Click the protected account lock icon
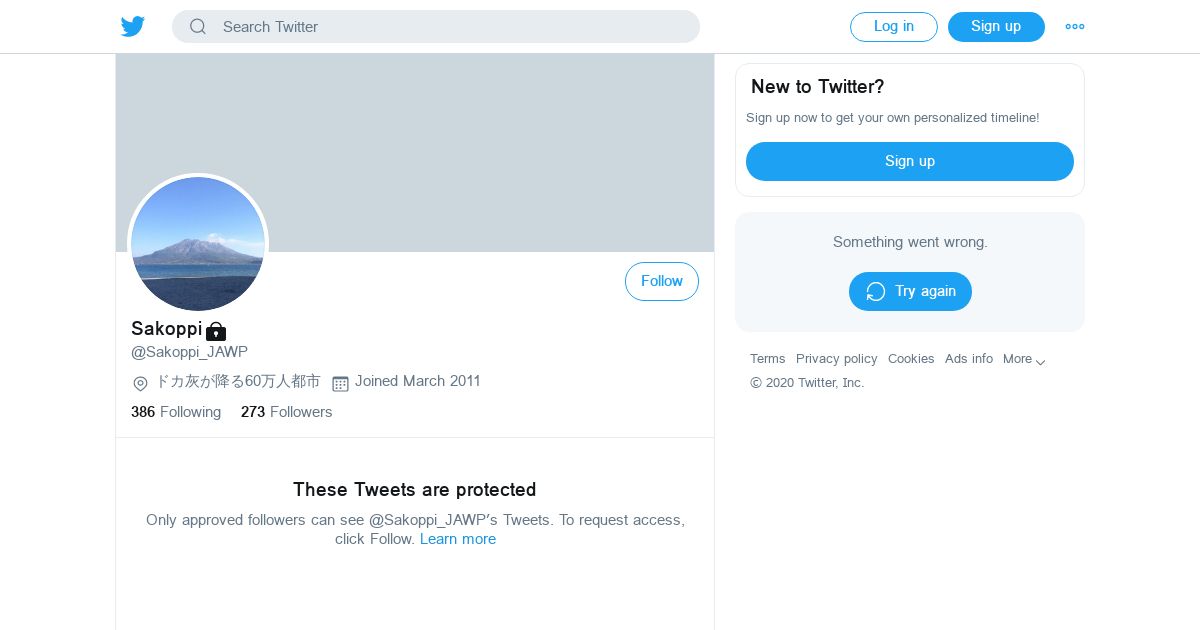The image size is (1200, 630). pyautogui.click(x=216, y=331)
